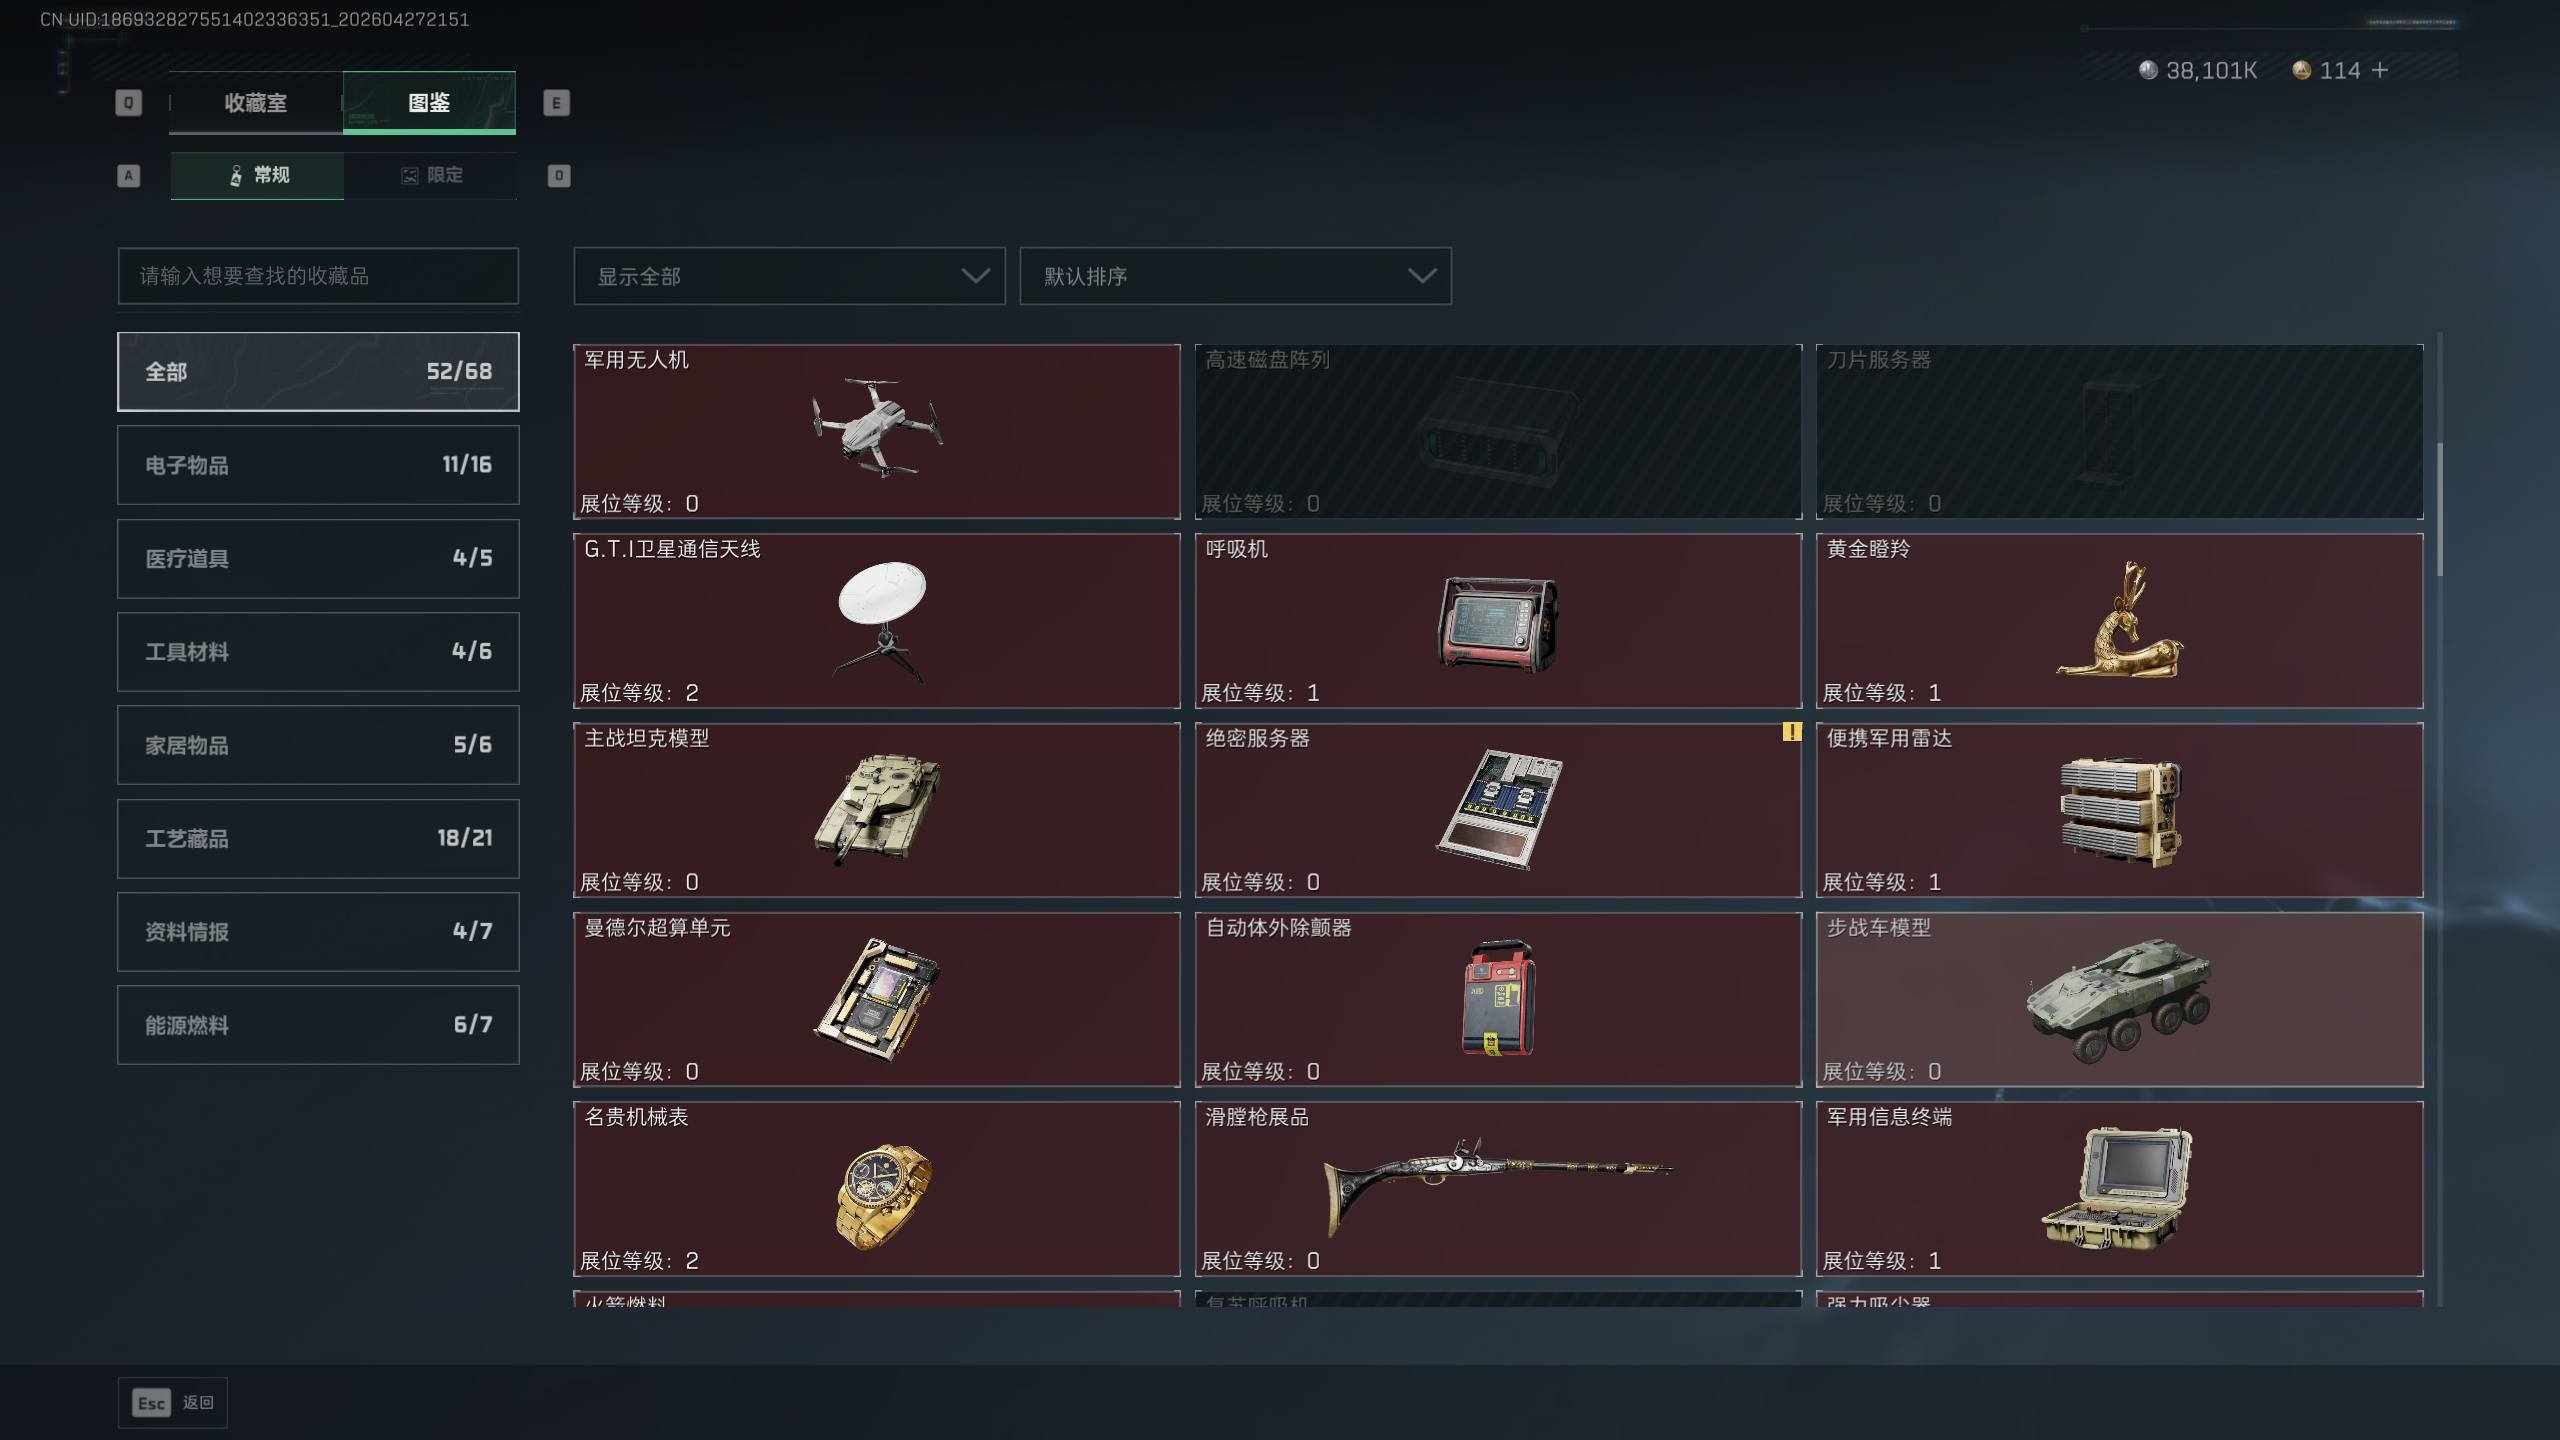Image resolution: width=2560 pixels, height=1440 pixels.
Task: Switch to the 收藏室 tab
Action: tap(256, 103)
